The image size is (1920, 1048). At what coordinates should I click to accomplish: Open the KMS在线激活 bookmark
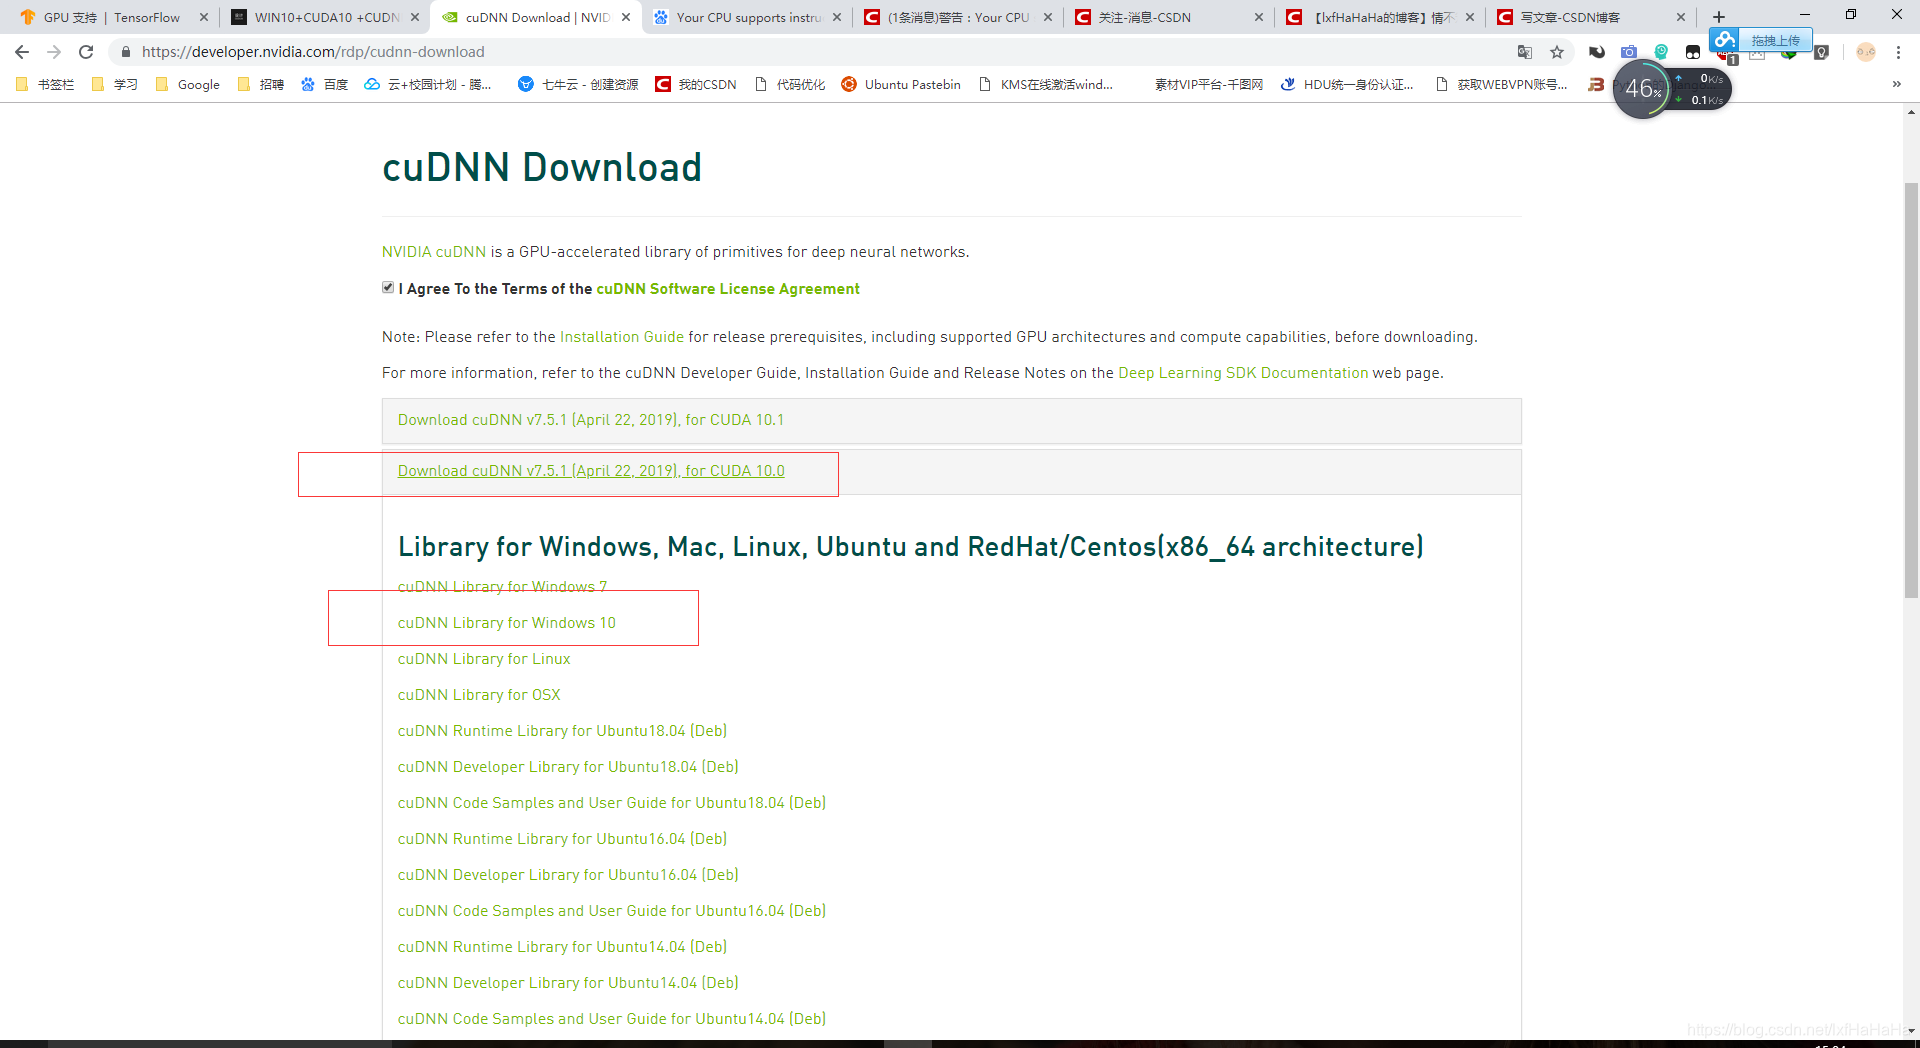[x=1045, y=85]
